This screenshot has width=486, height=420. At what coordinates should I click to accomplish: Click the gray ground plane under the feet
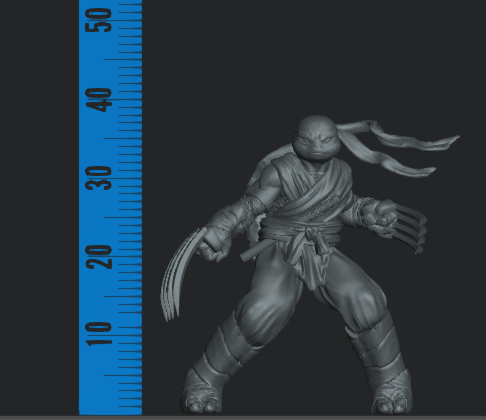(243, 418)
